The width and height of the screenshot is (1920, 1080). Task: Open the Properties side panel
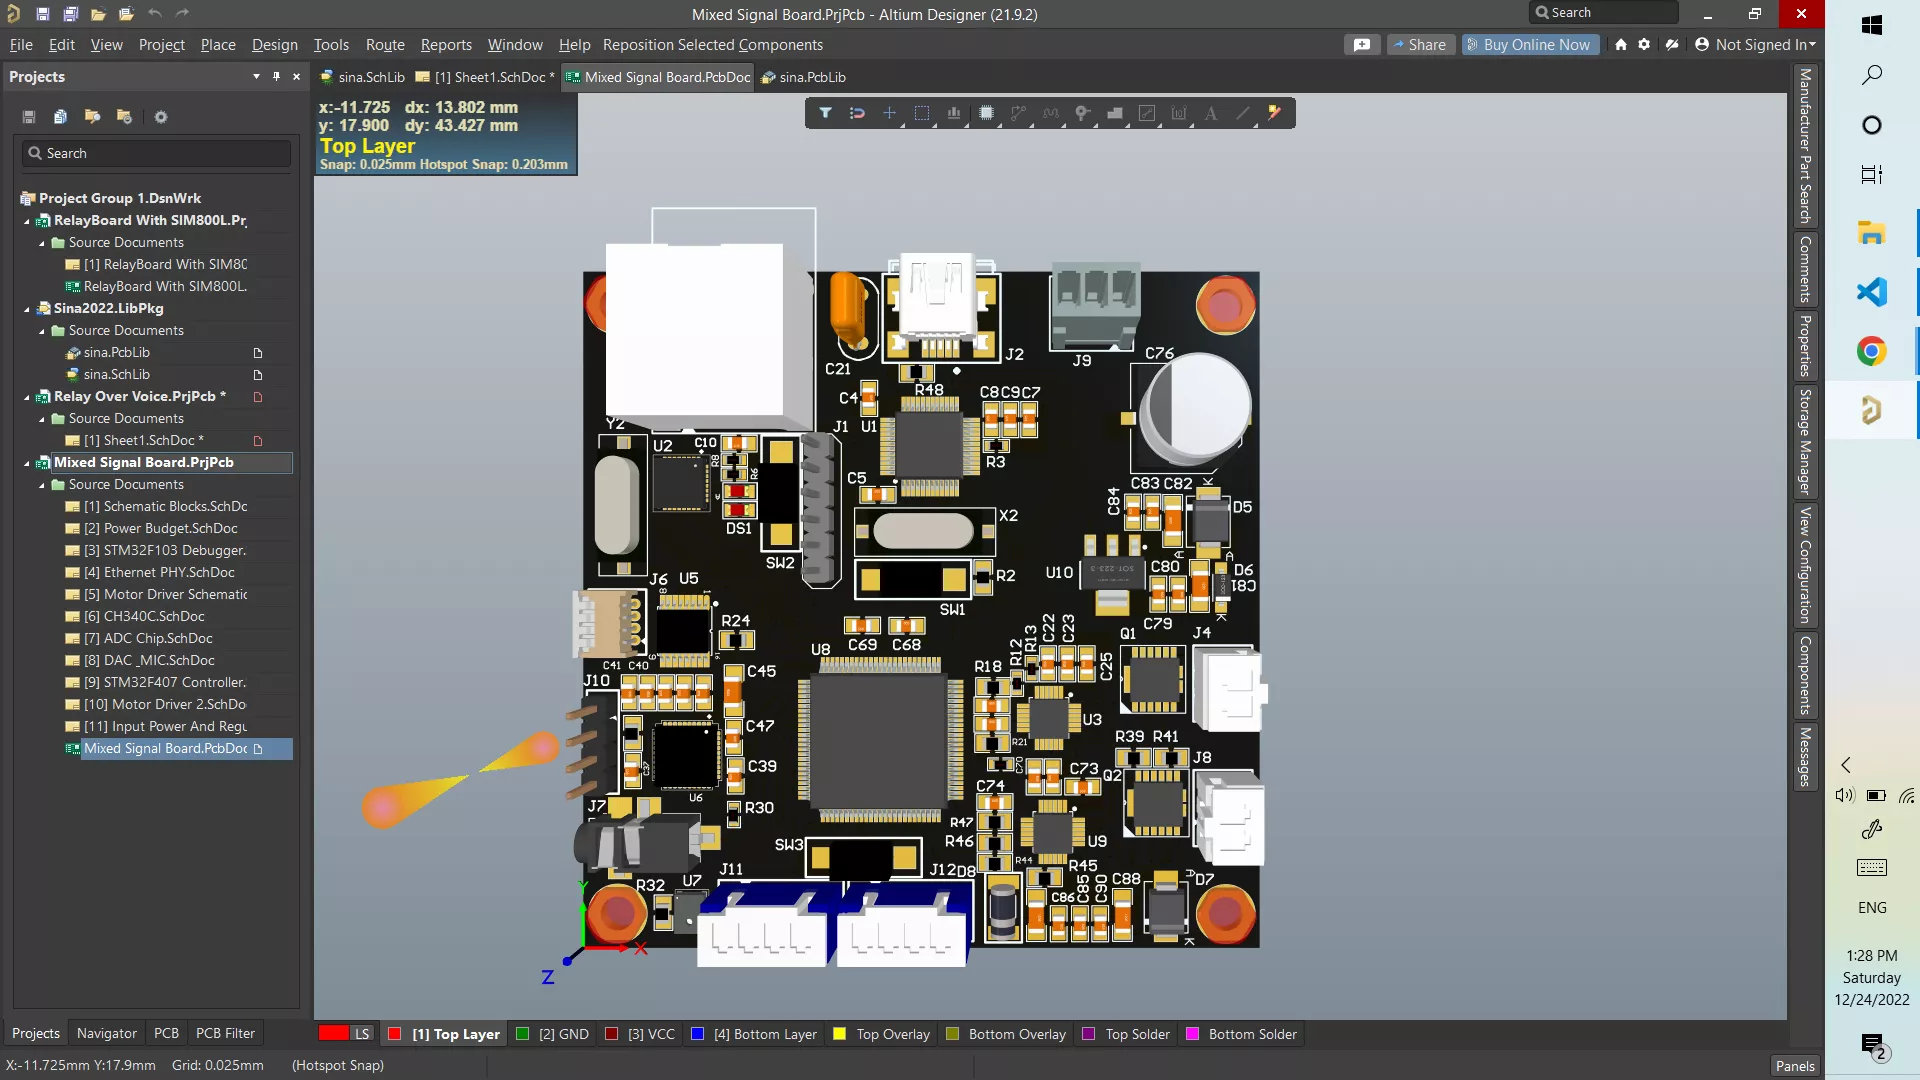[1805, 346]
